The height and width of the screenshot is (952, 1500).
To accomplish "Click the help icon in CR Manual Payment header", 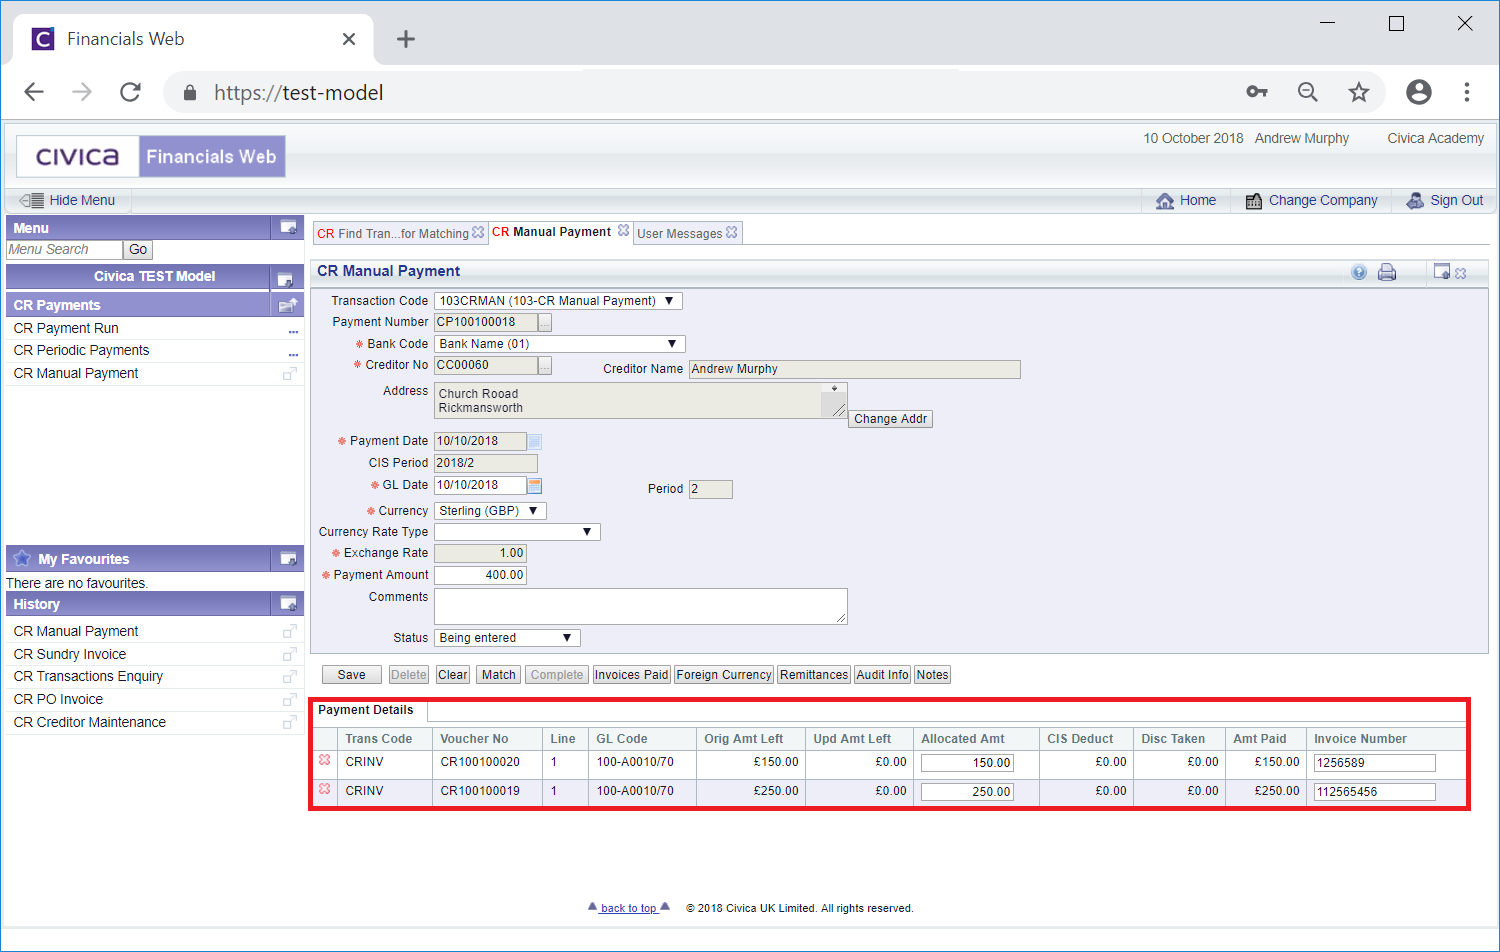I will pyautogui.click(x=1359, y=272).
